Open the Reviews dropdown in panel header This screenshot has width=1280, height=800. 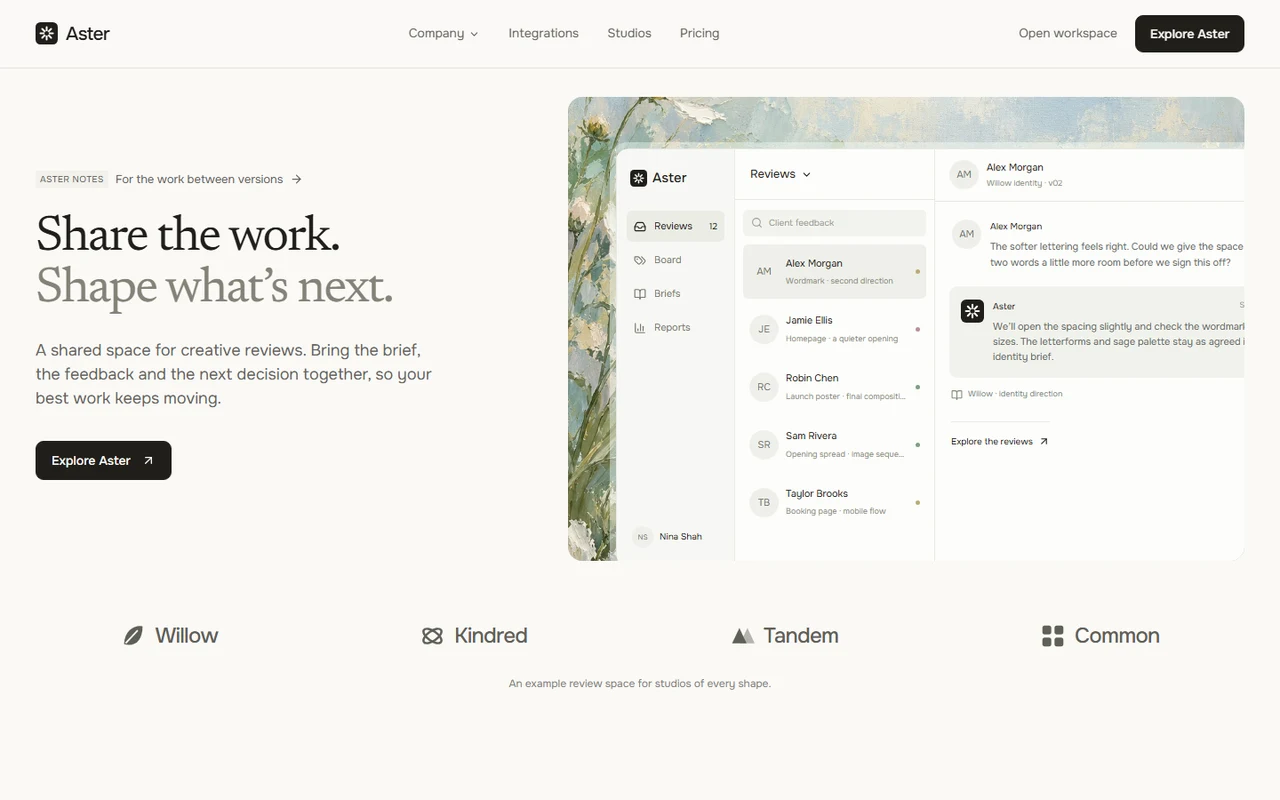click(781, 174)
